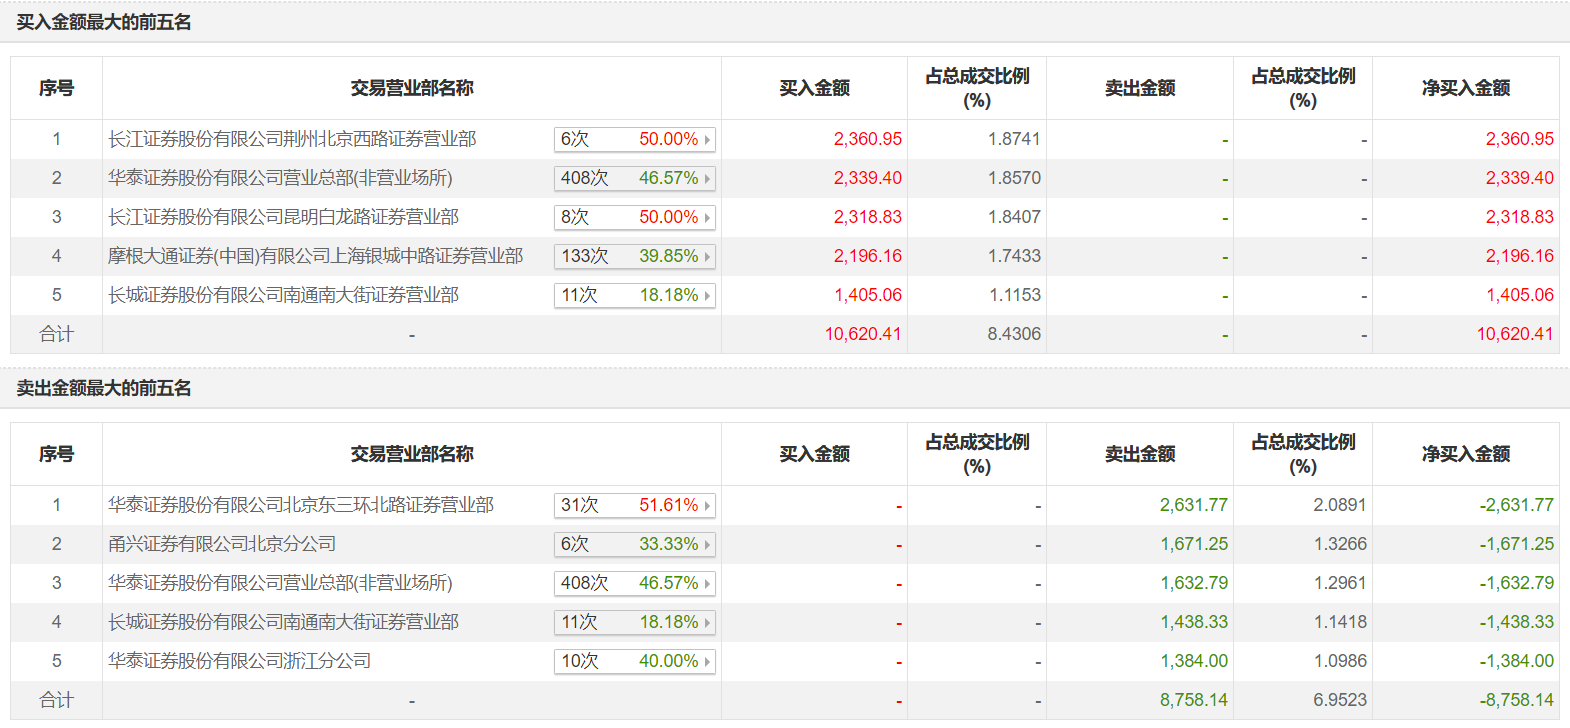
Task: Expand 11次 18.18% box in buy table
Action: click(x=635, y=295)
